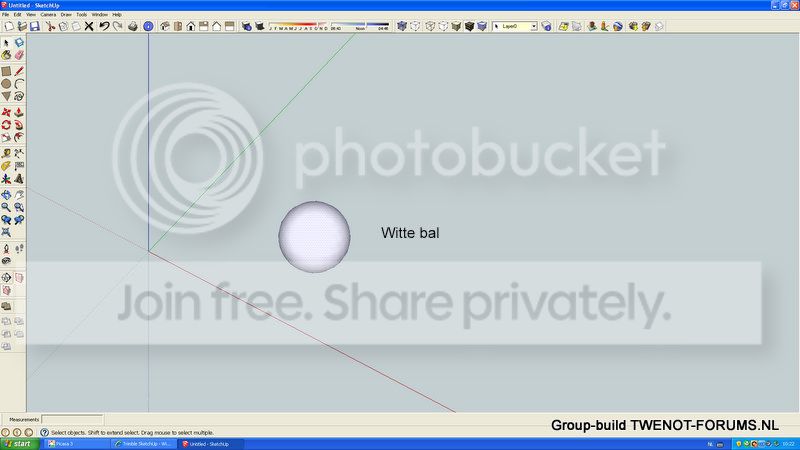Click the Zoom Extents tool
Screen dimensions: 800x450
click(x=6, y=232)
